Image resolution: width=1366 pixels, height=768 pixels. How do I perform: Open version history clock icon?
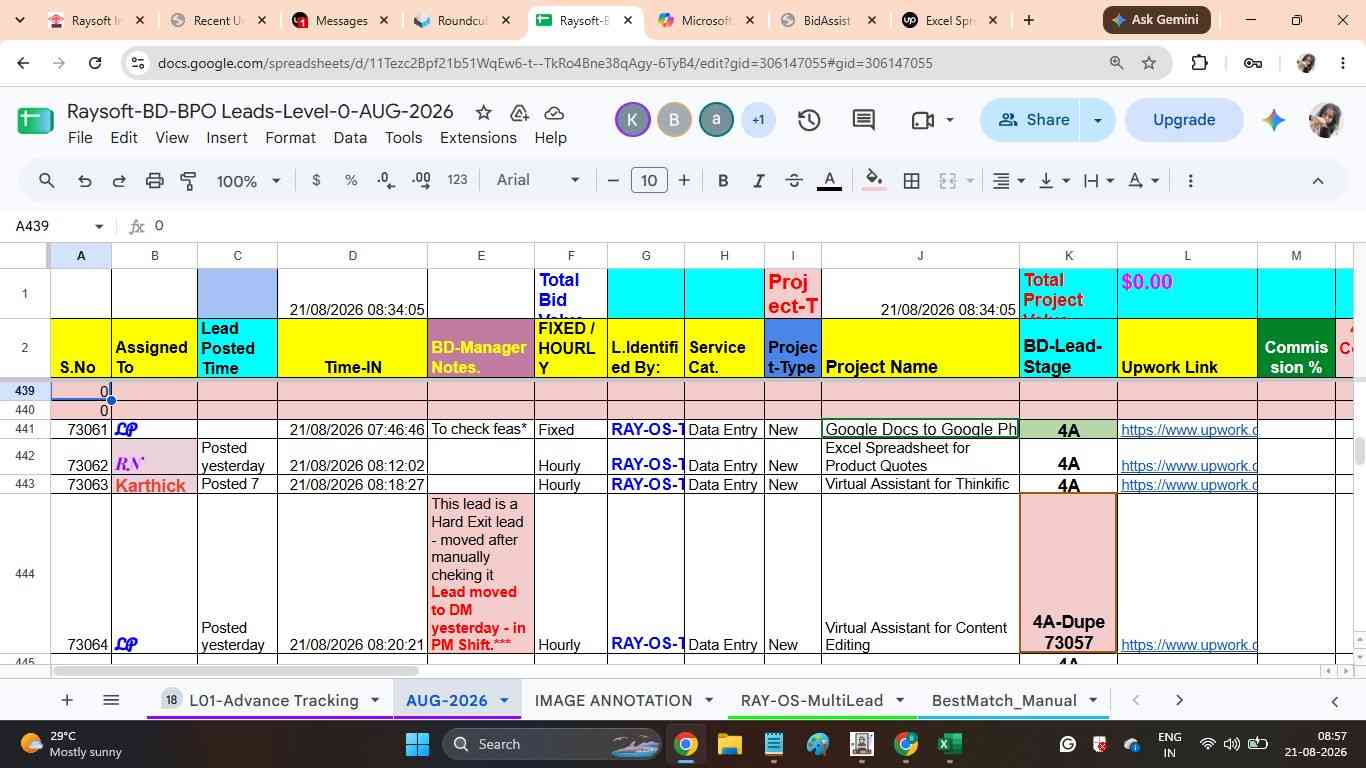point(809,120)
